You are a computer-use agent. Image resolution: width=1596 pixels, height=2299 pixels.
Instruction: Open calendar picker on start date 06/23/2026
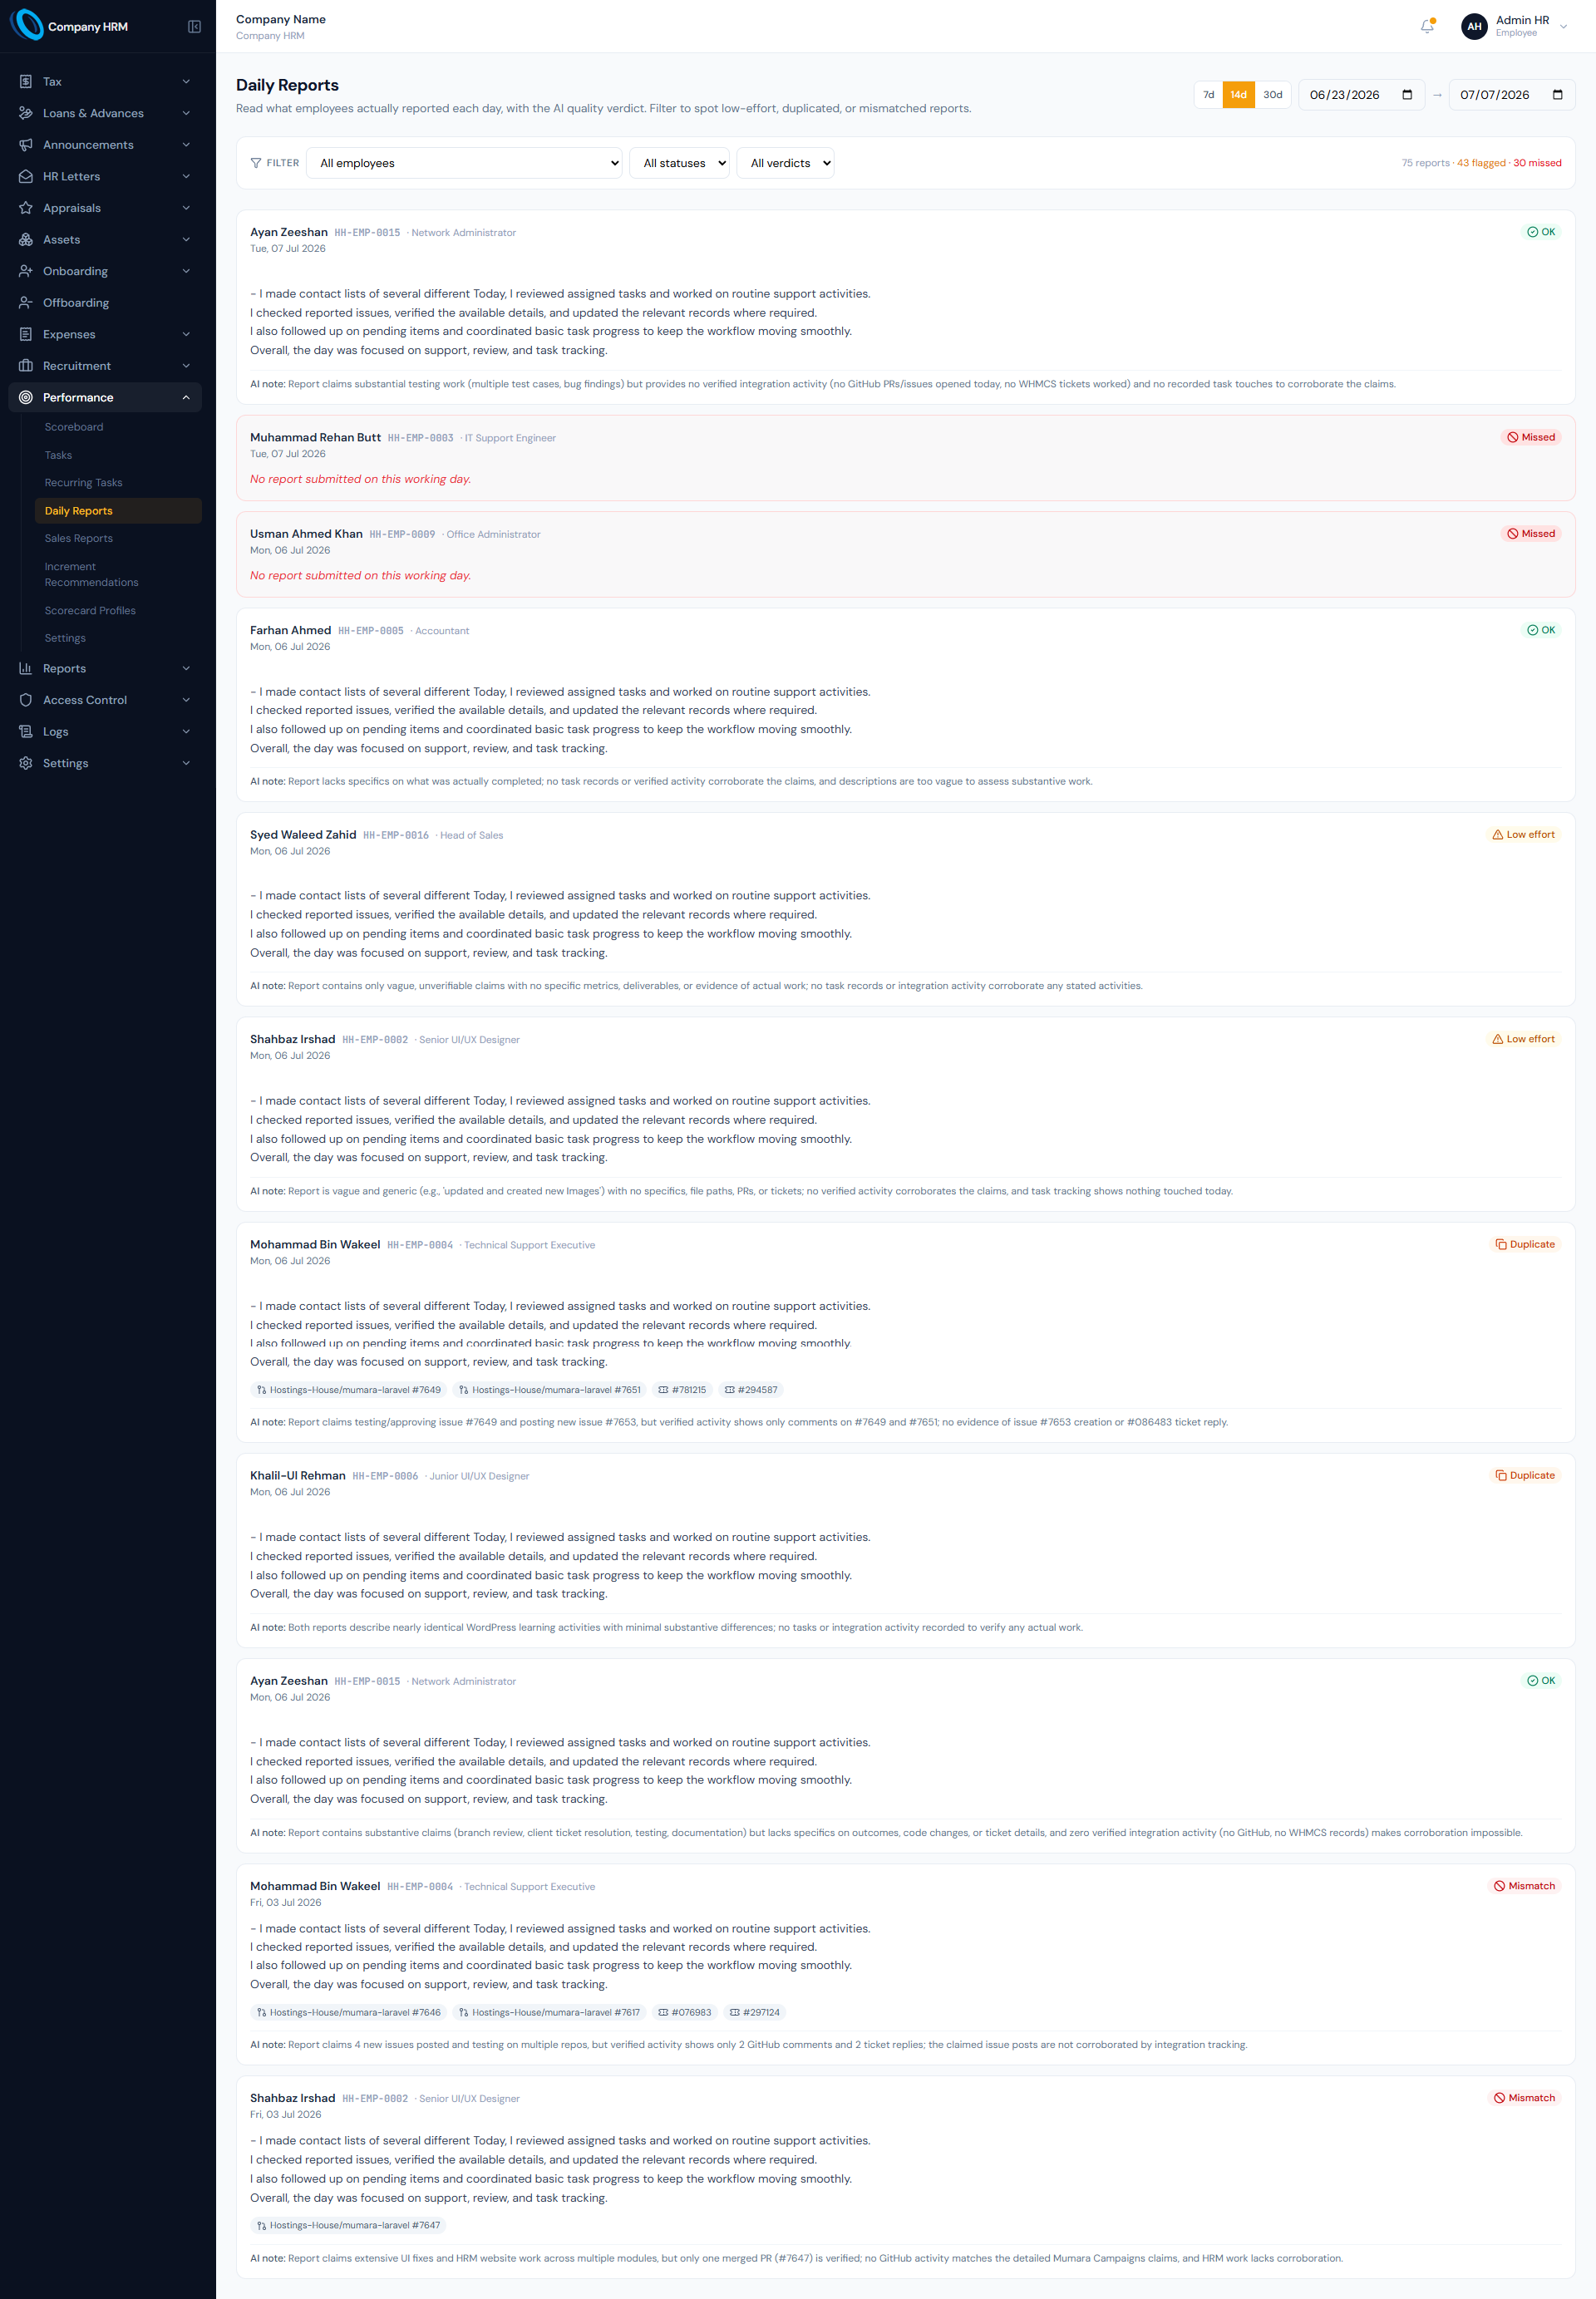point(1407,95)
